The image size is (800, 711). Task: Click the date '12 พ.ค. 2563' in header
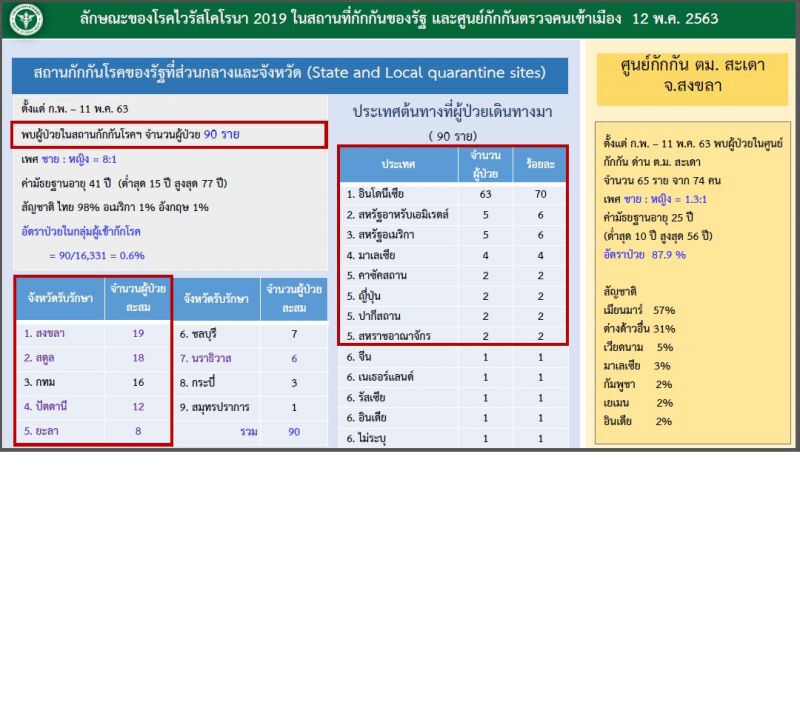[675, 19]
